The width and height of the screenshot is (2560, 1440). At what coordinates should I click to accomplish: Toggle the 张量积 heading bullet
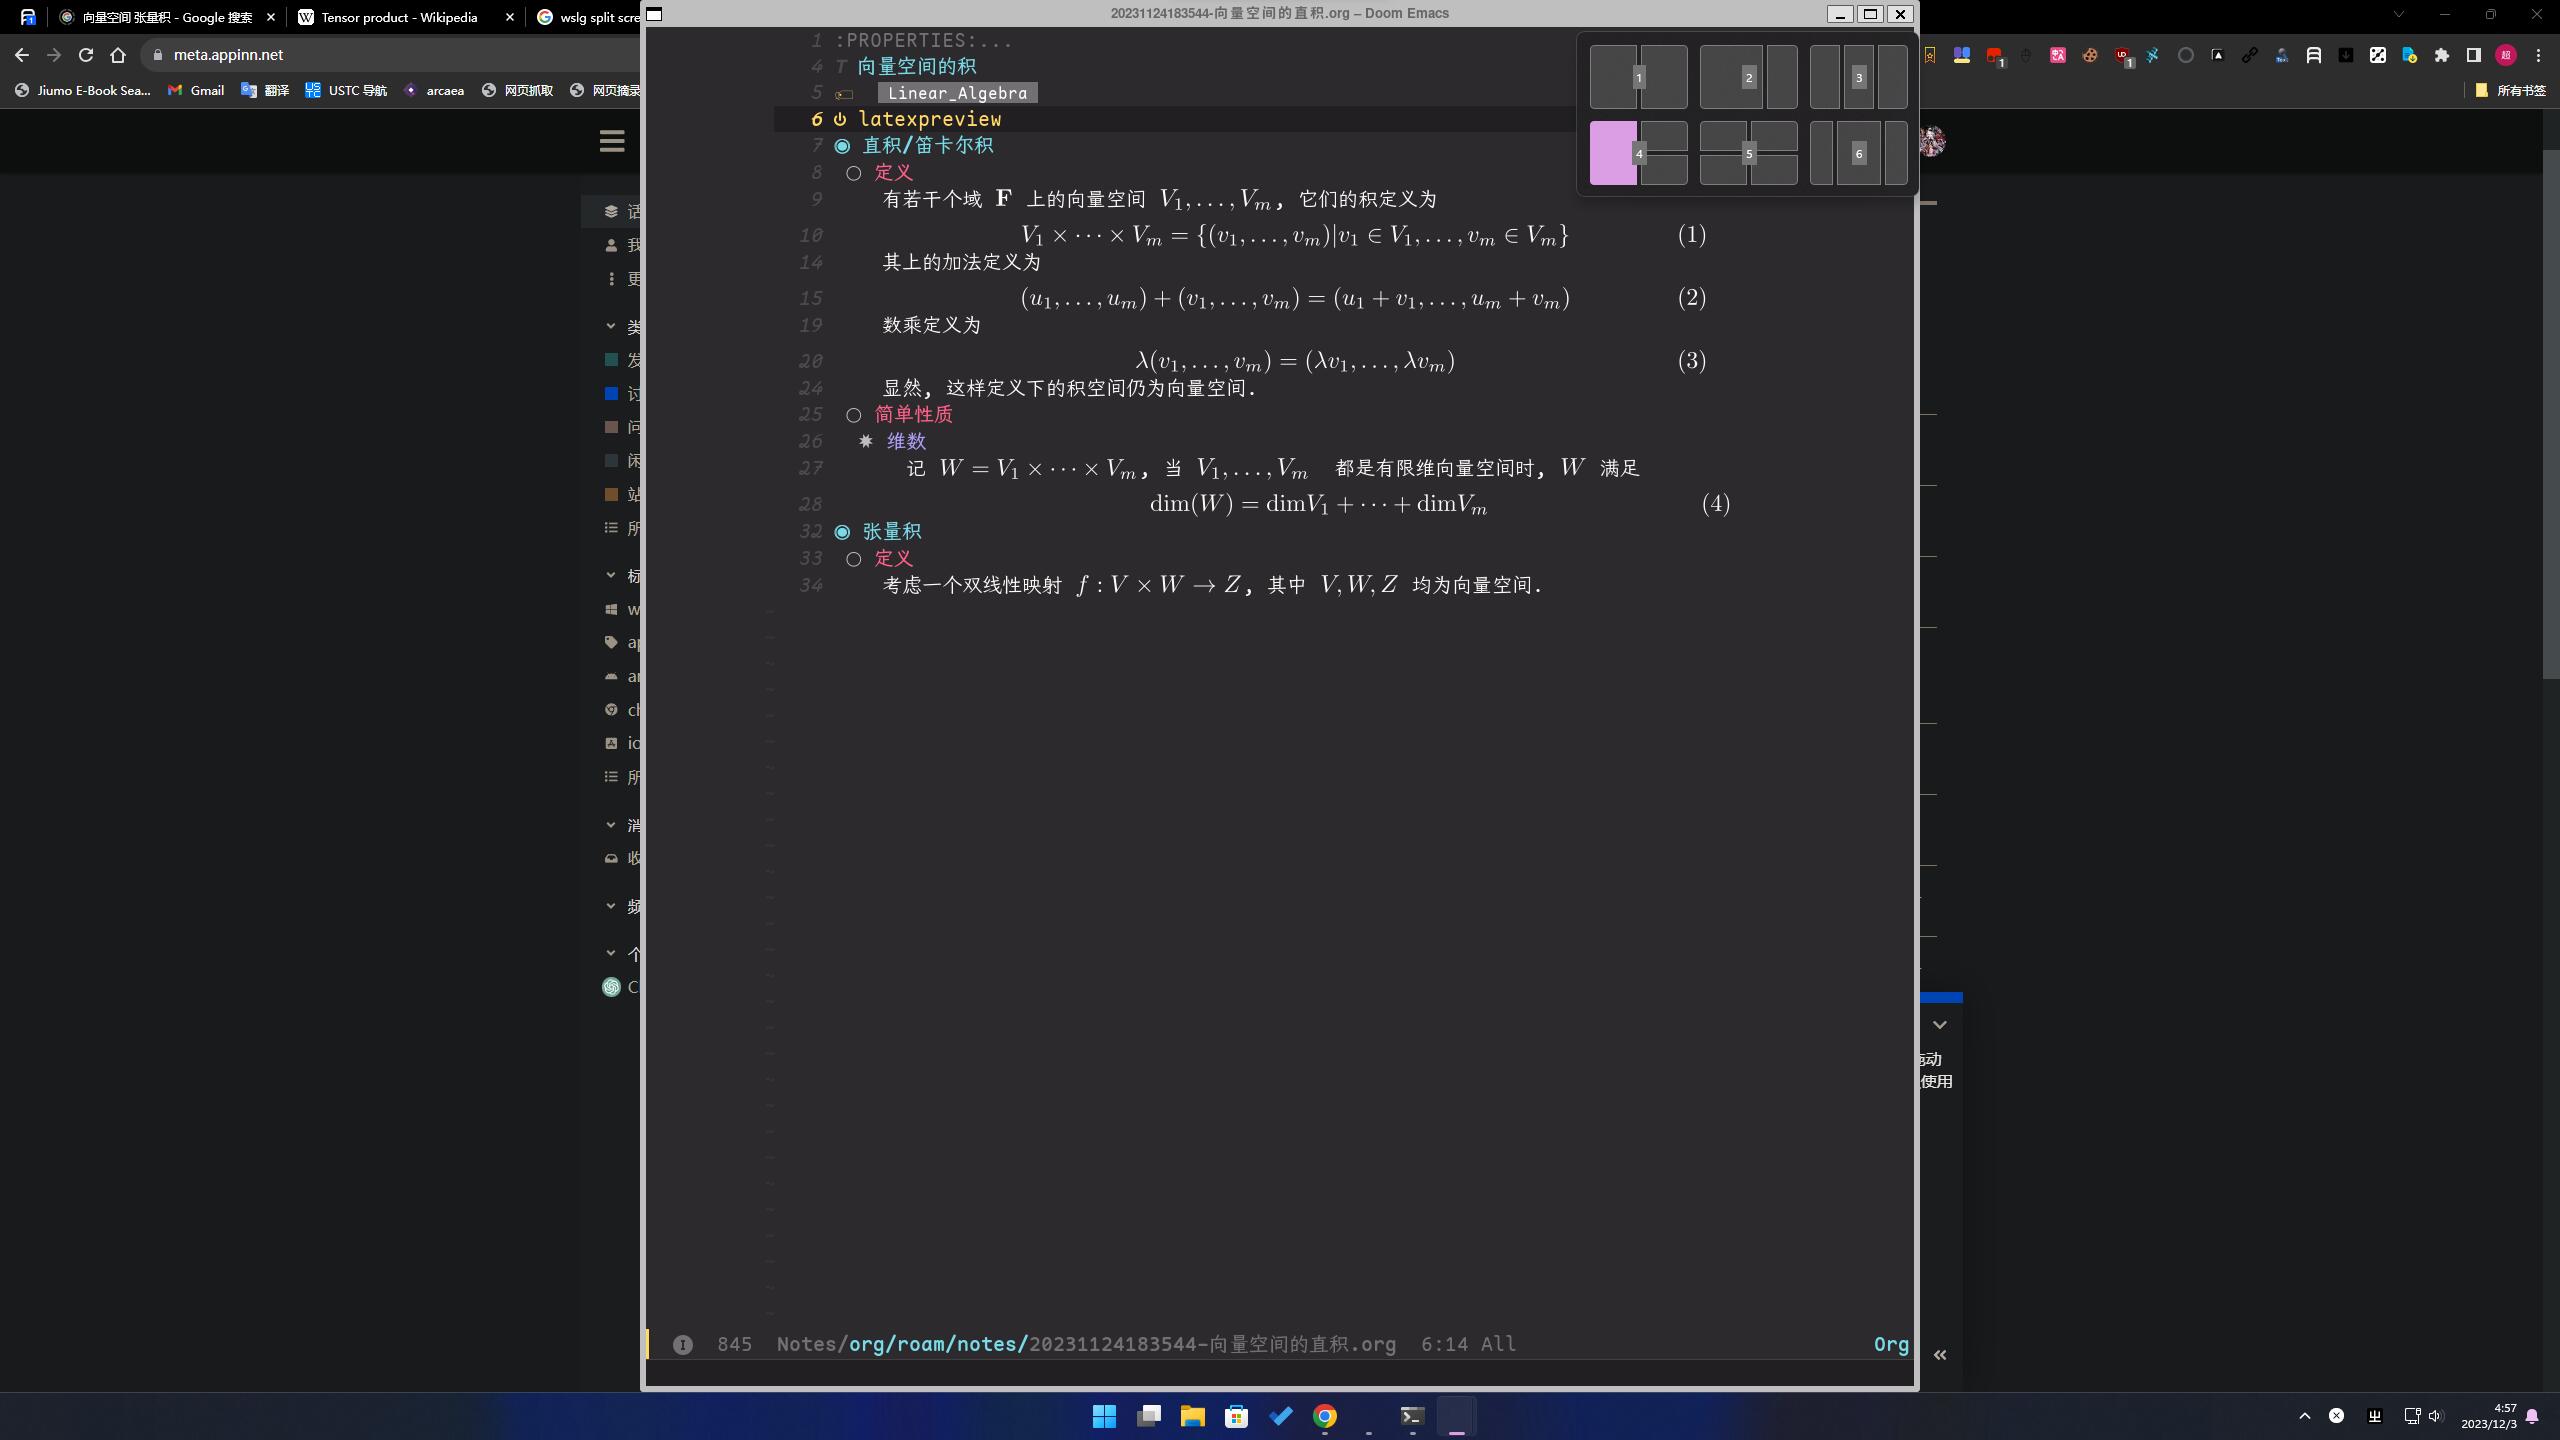point(842,532)
